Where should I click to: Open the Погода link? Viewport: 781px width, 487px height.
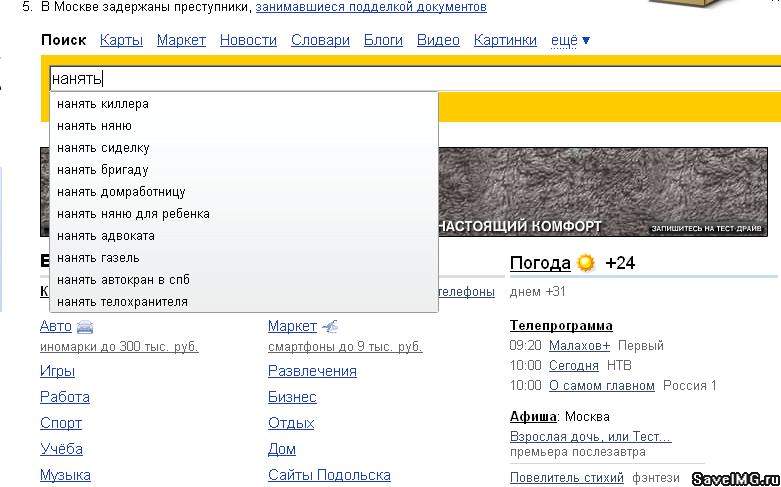point(540,262)
